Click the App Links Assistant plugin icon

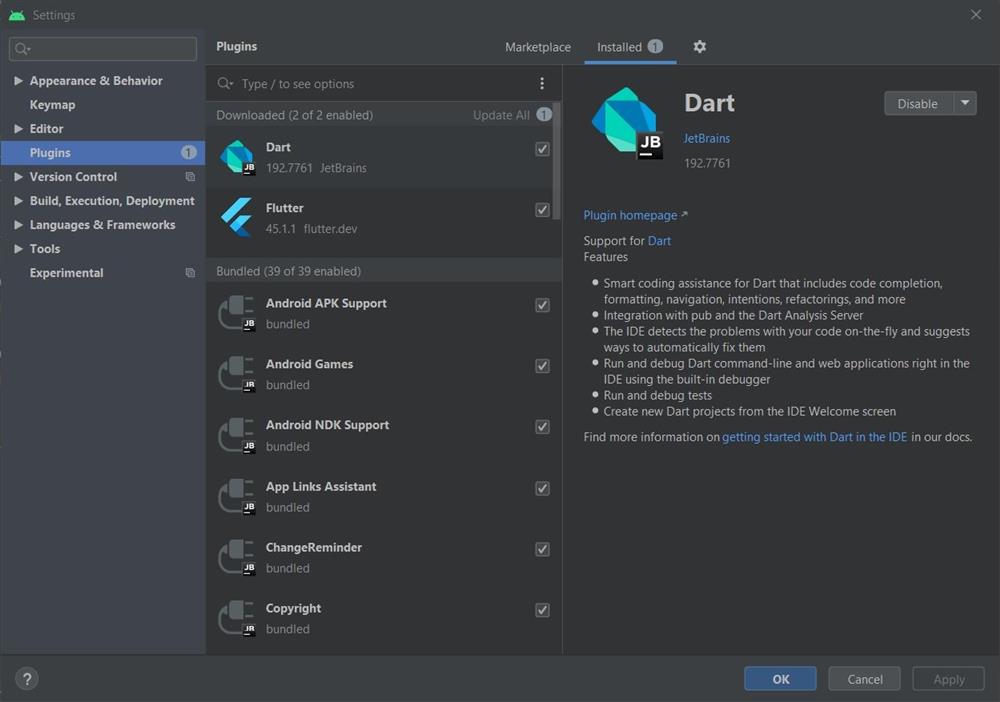tap(237, 496)
